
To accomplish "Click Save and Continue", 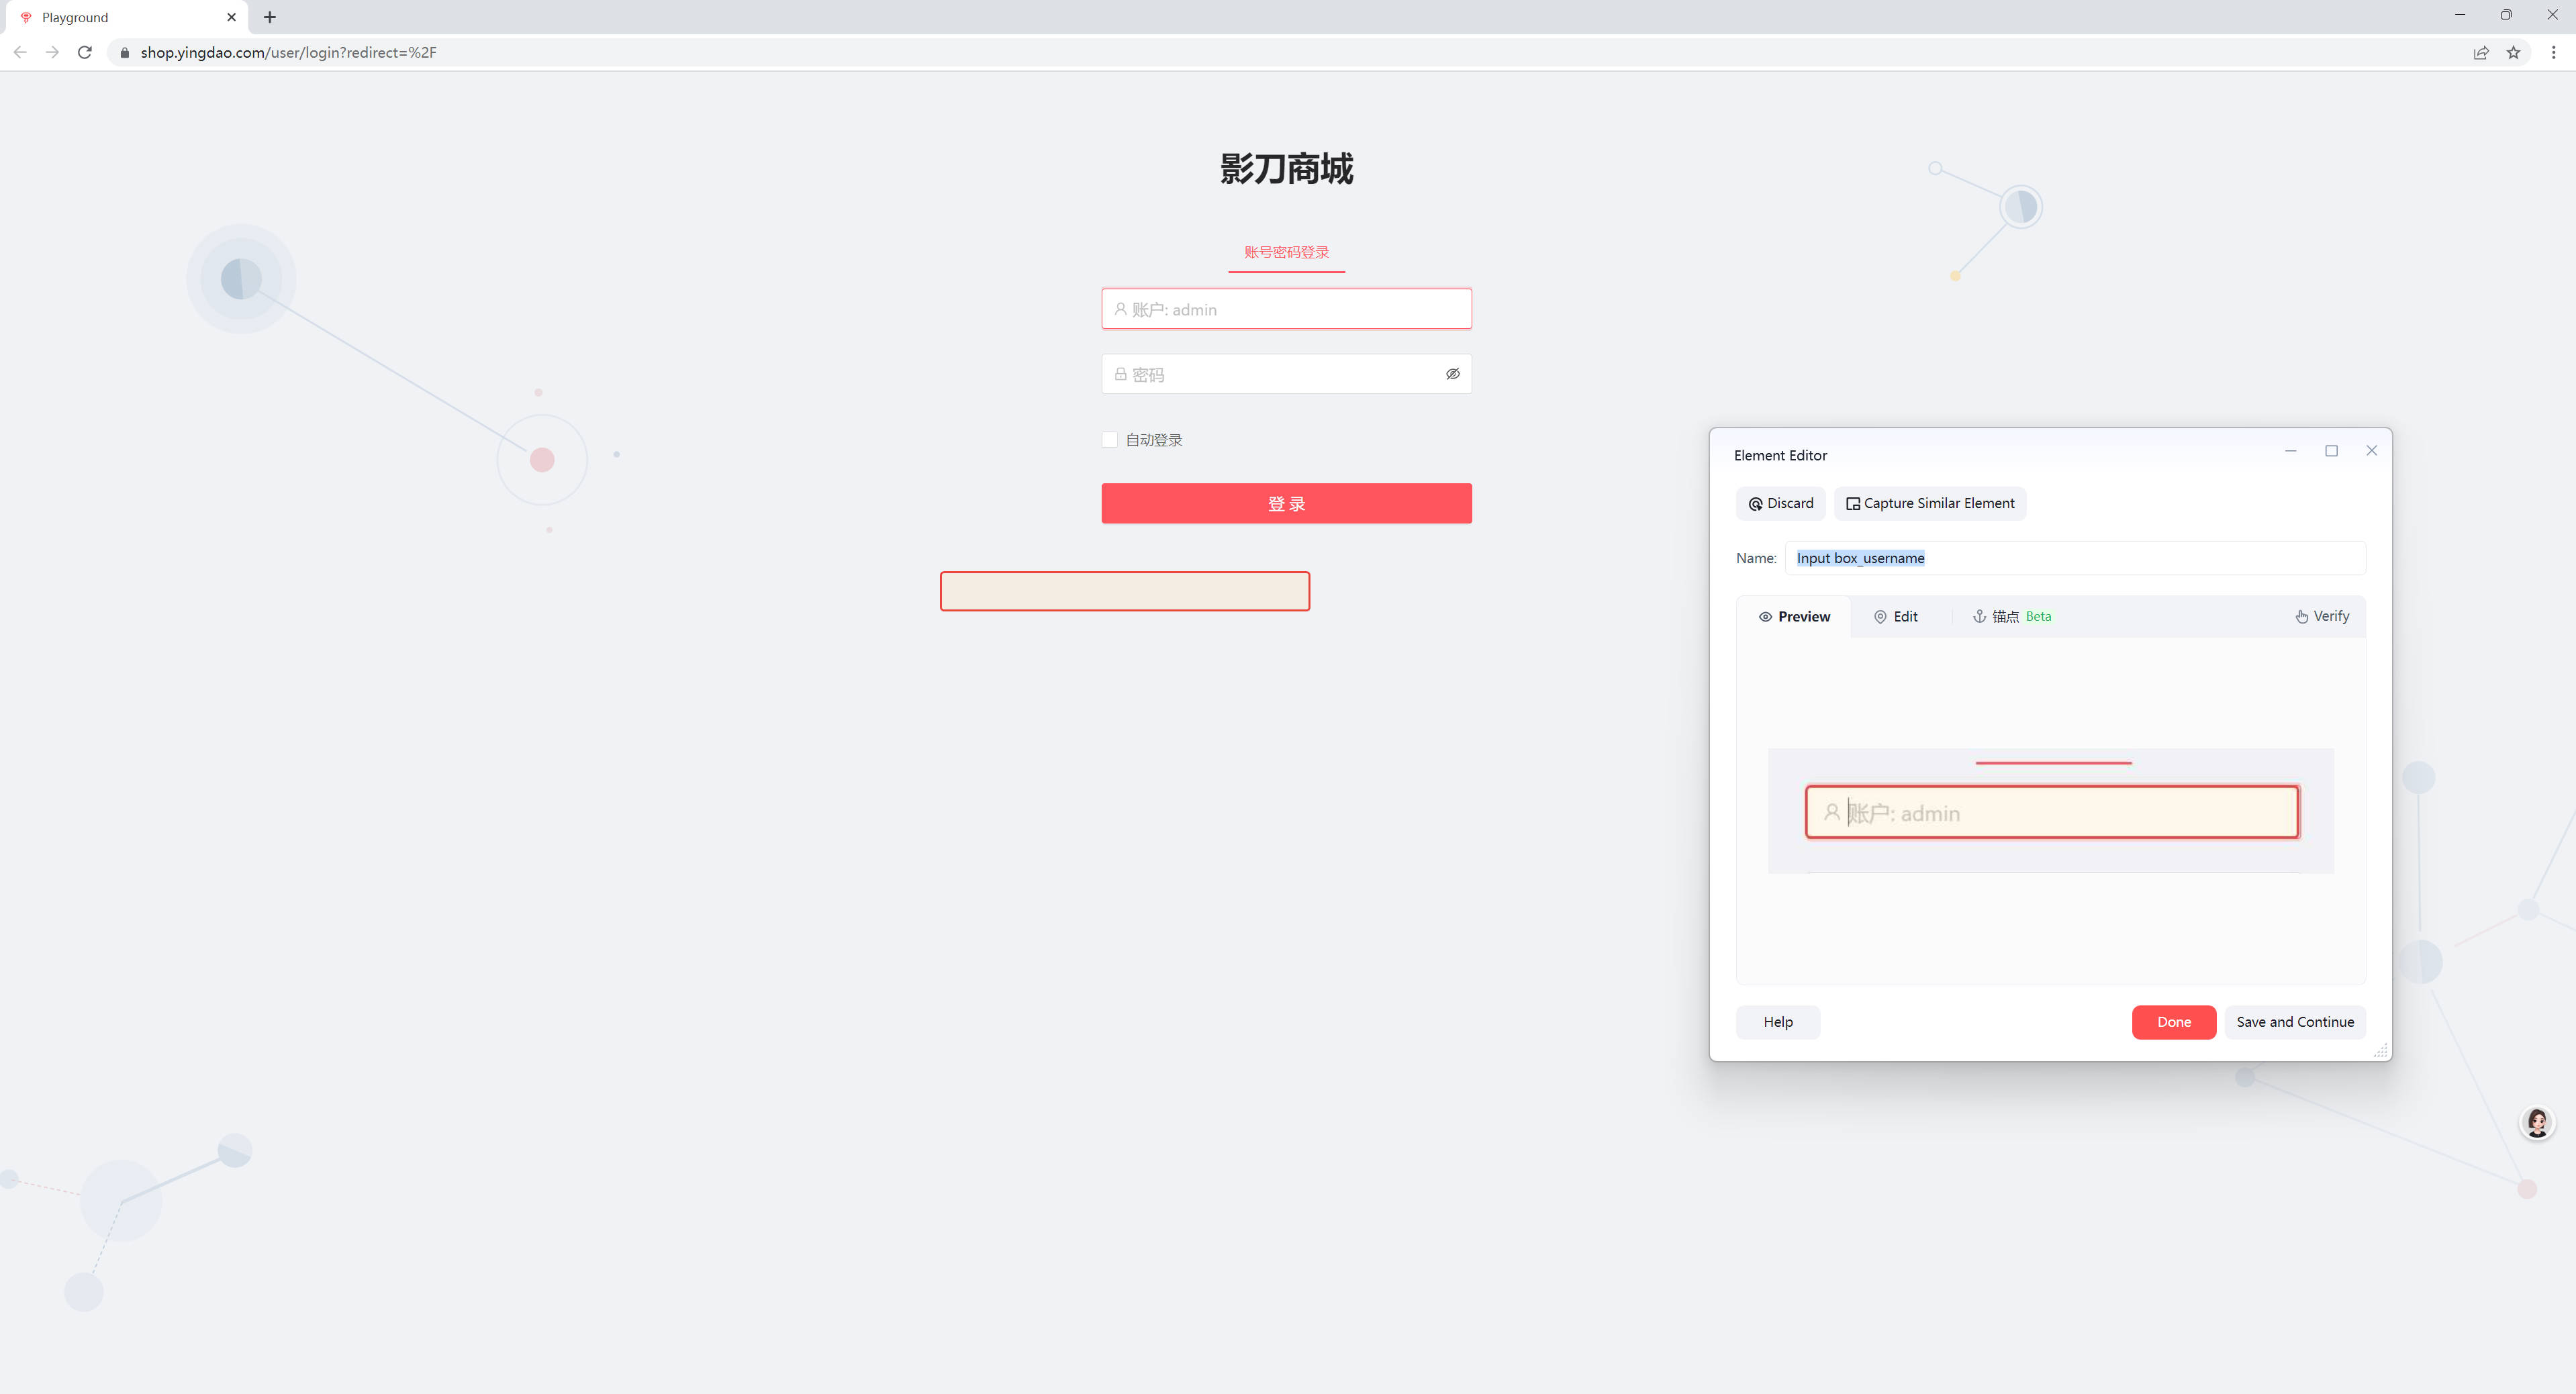I will tap(2294, 1022).
